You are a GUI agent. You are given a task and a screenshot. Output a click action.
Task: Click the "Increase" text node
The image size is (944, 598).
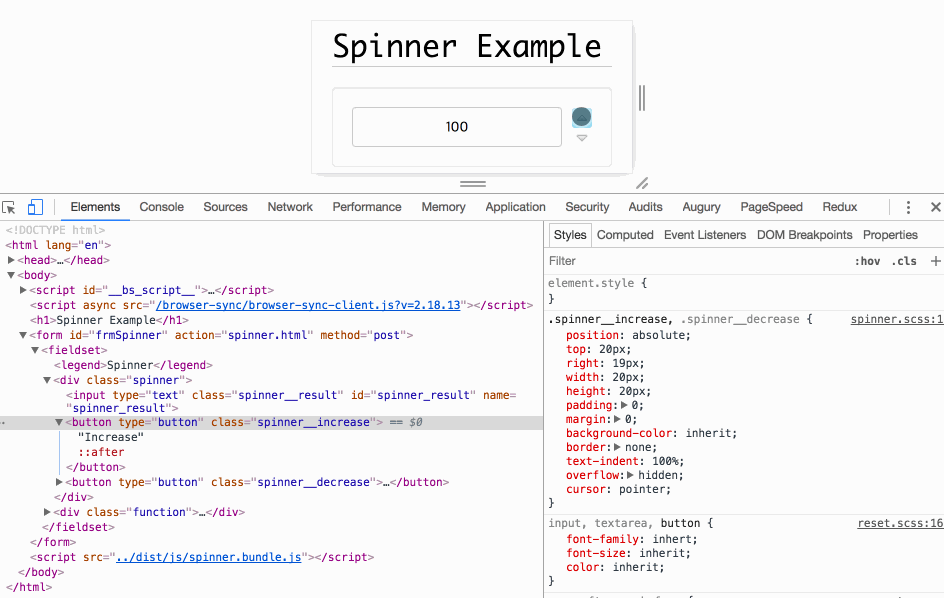111,437
